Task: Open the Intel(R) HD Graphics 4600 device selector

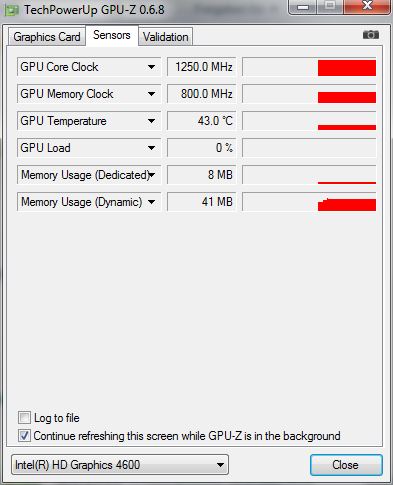Action: click(x=120, y=465)
